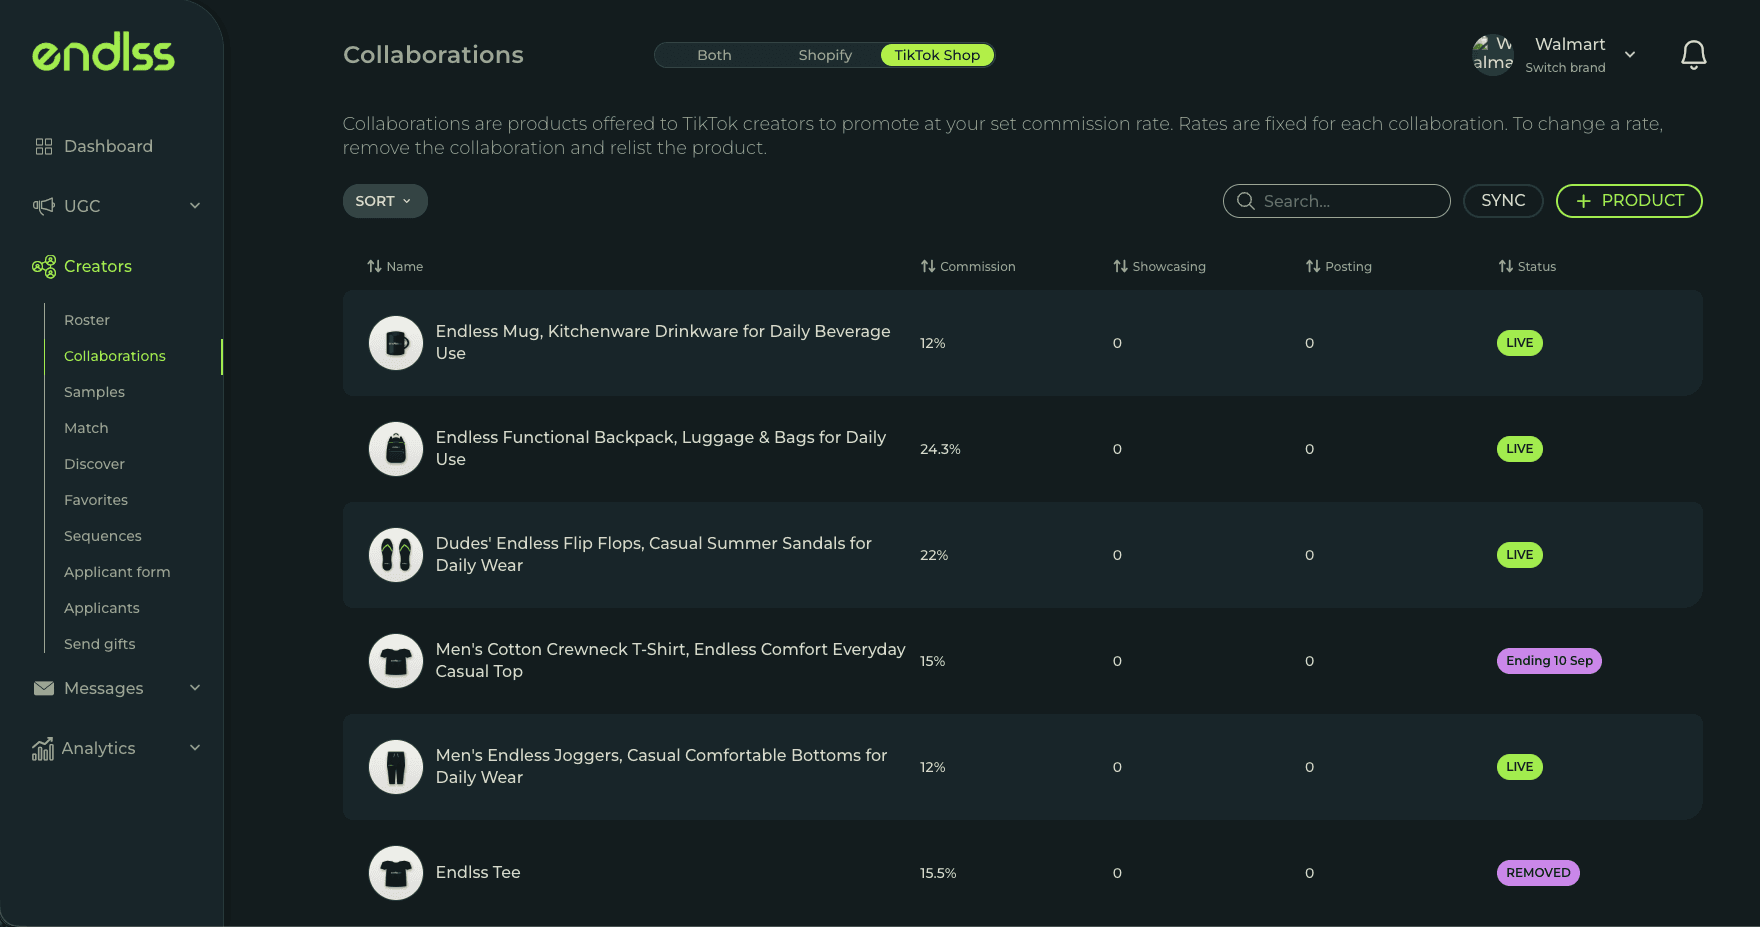The image size is (1760, 928).
Task: Click the REMOVED status badge
Action: pyautogui.click(x=1538, y=873)
